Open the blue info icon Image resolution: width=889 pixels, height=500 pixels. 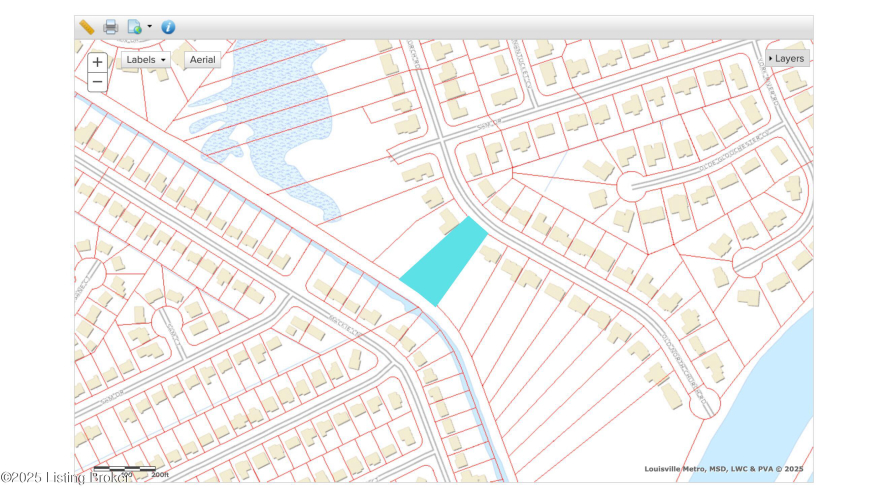pos(168,27)
